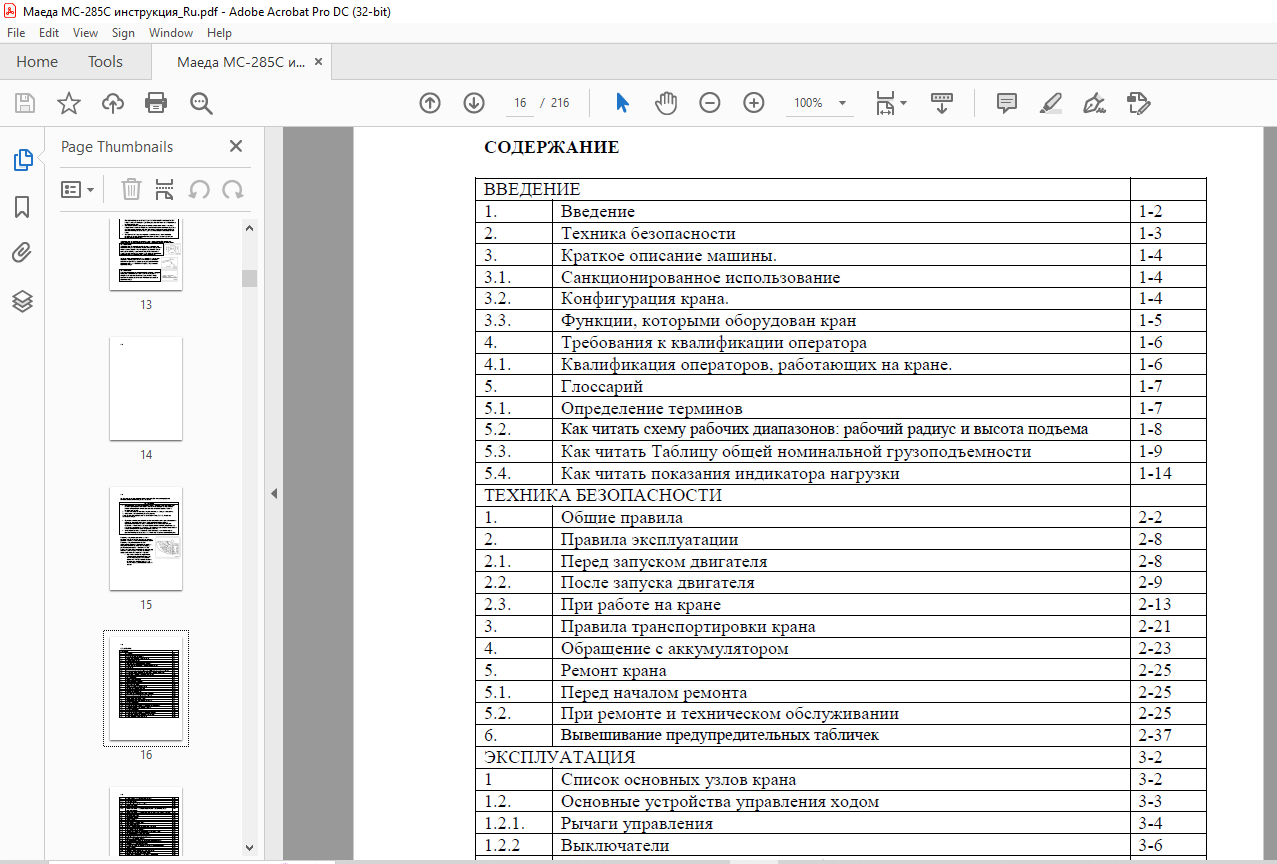The height and width of the screenshot is (864, 1277).
Task: Zoom out with minus button
Action: (710, 103)
